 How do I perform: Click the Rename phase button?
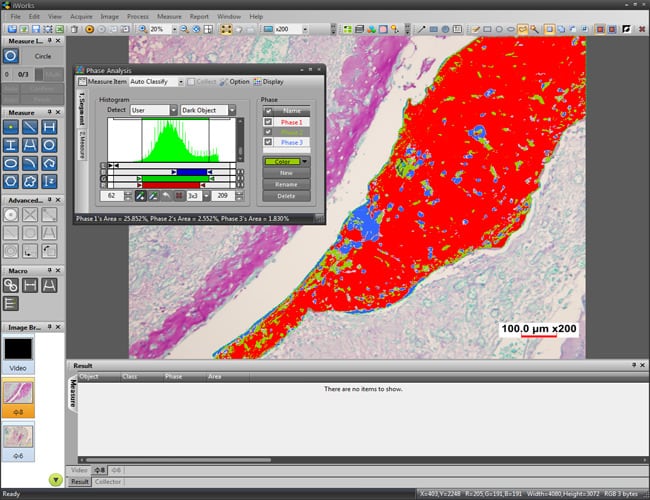(x=287, y=184)
